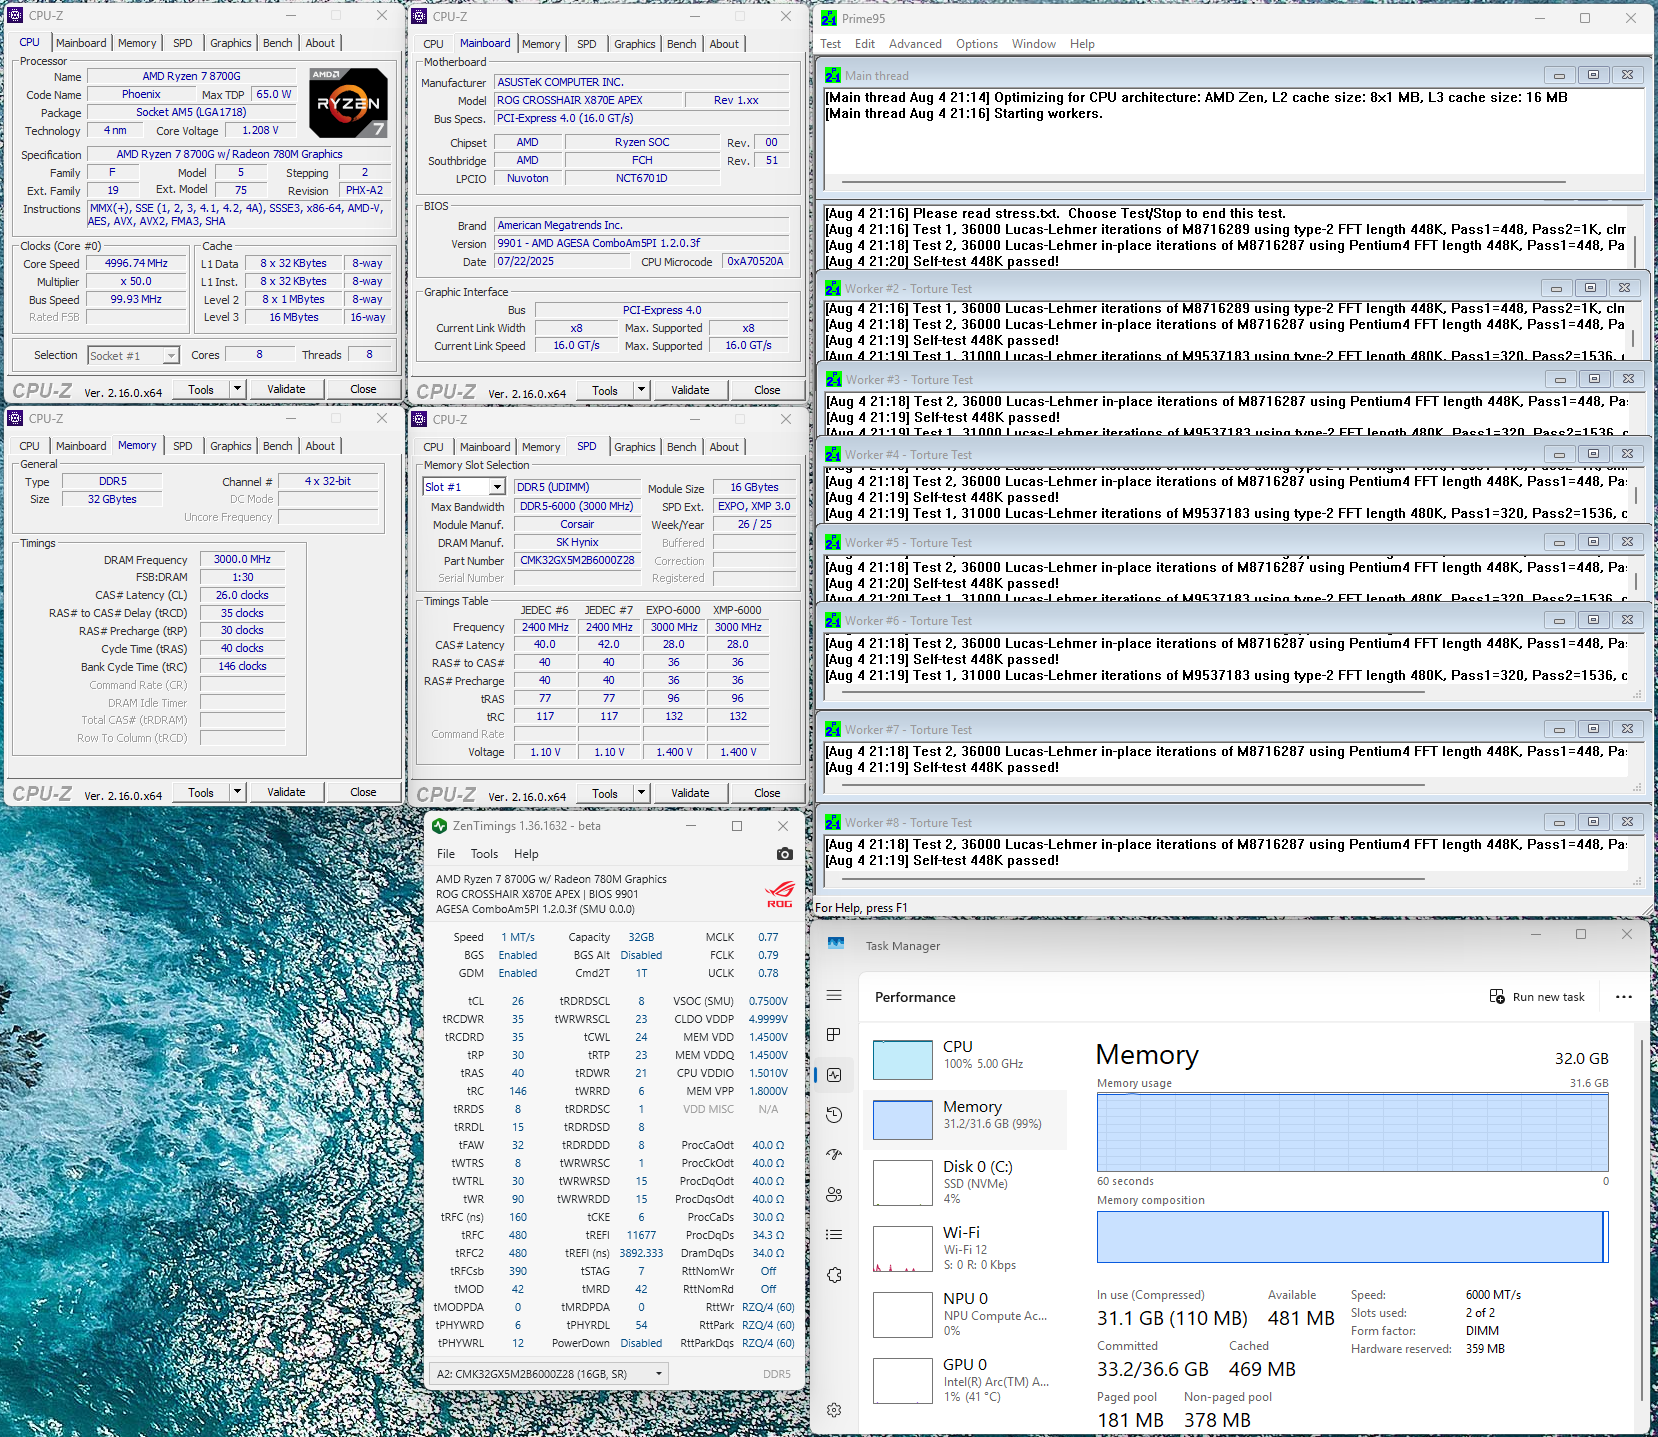The height and width of the screenshot is (1437, 1658).
Task: Click Run new task in Task Manager
Action: (x=1538, y=997)
